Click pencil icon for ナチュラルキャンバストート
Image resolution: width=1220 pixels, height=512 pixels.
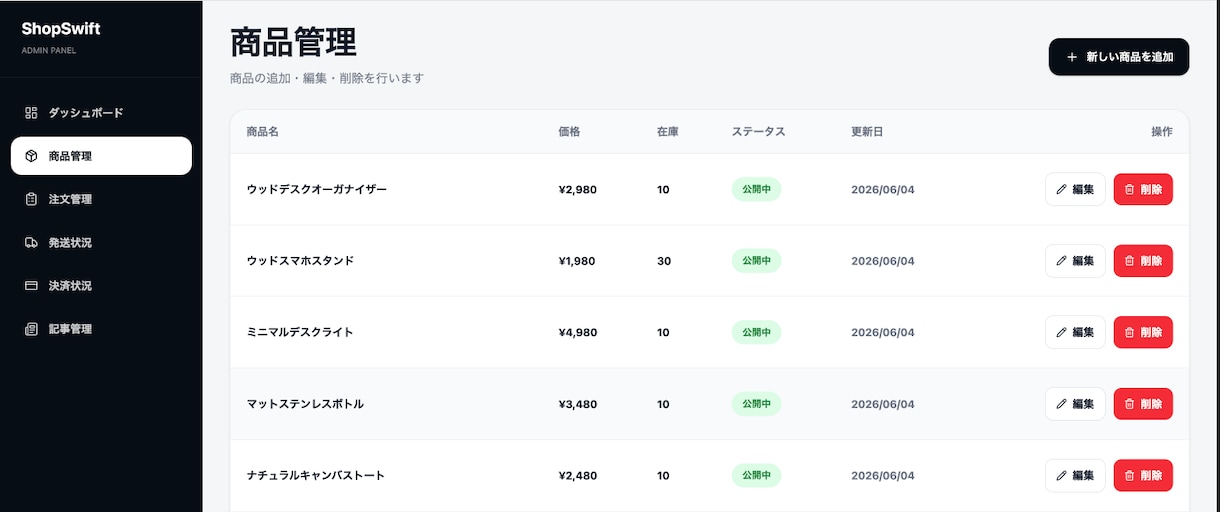1062,475
